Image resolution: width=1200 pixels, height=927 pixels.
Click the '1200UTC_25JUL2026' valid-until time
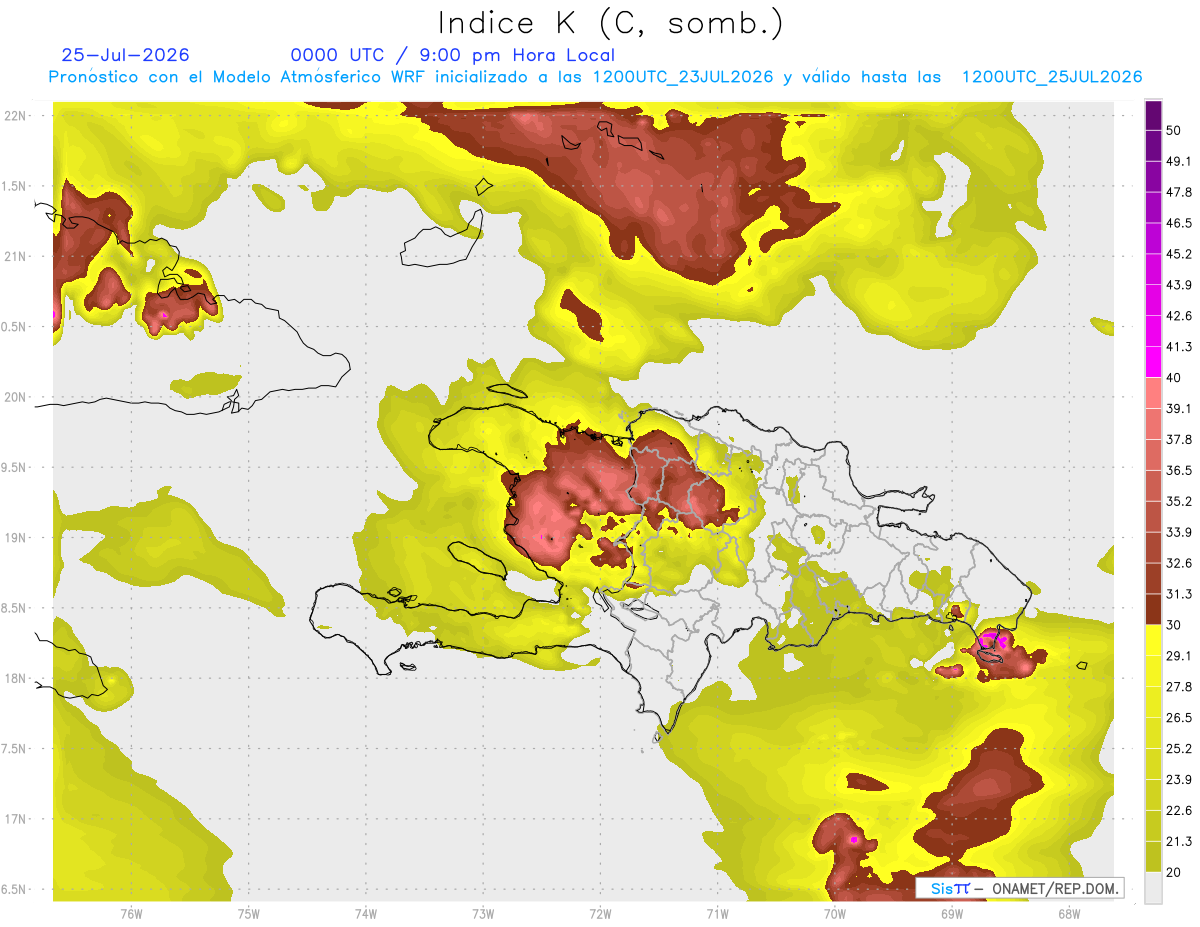coord(1052,77)
